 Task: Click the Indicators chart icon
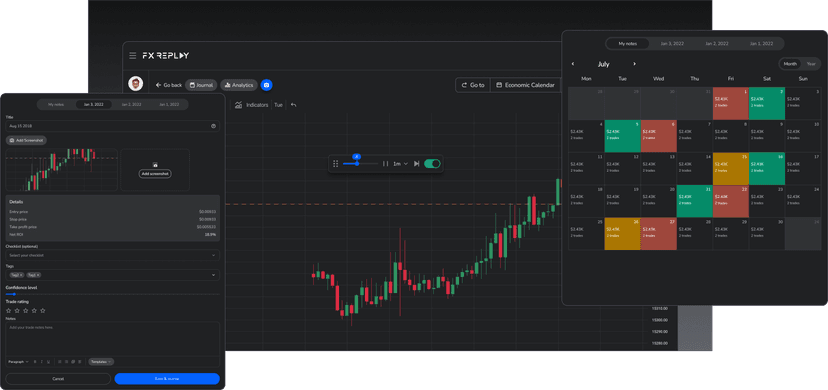[239, 105]
